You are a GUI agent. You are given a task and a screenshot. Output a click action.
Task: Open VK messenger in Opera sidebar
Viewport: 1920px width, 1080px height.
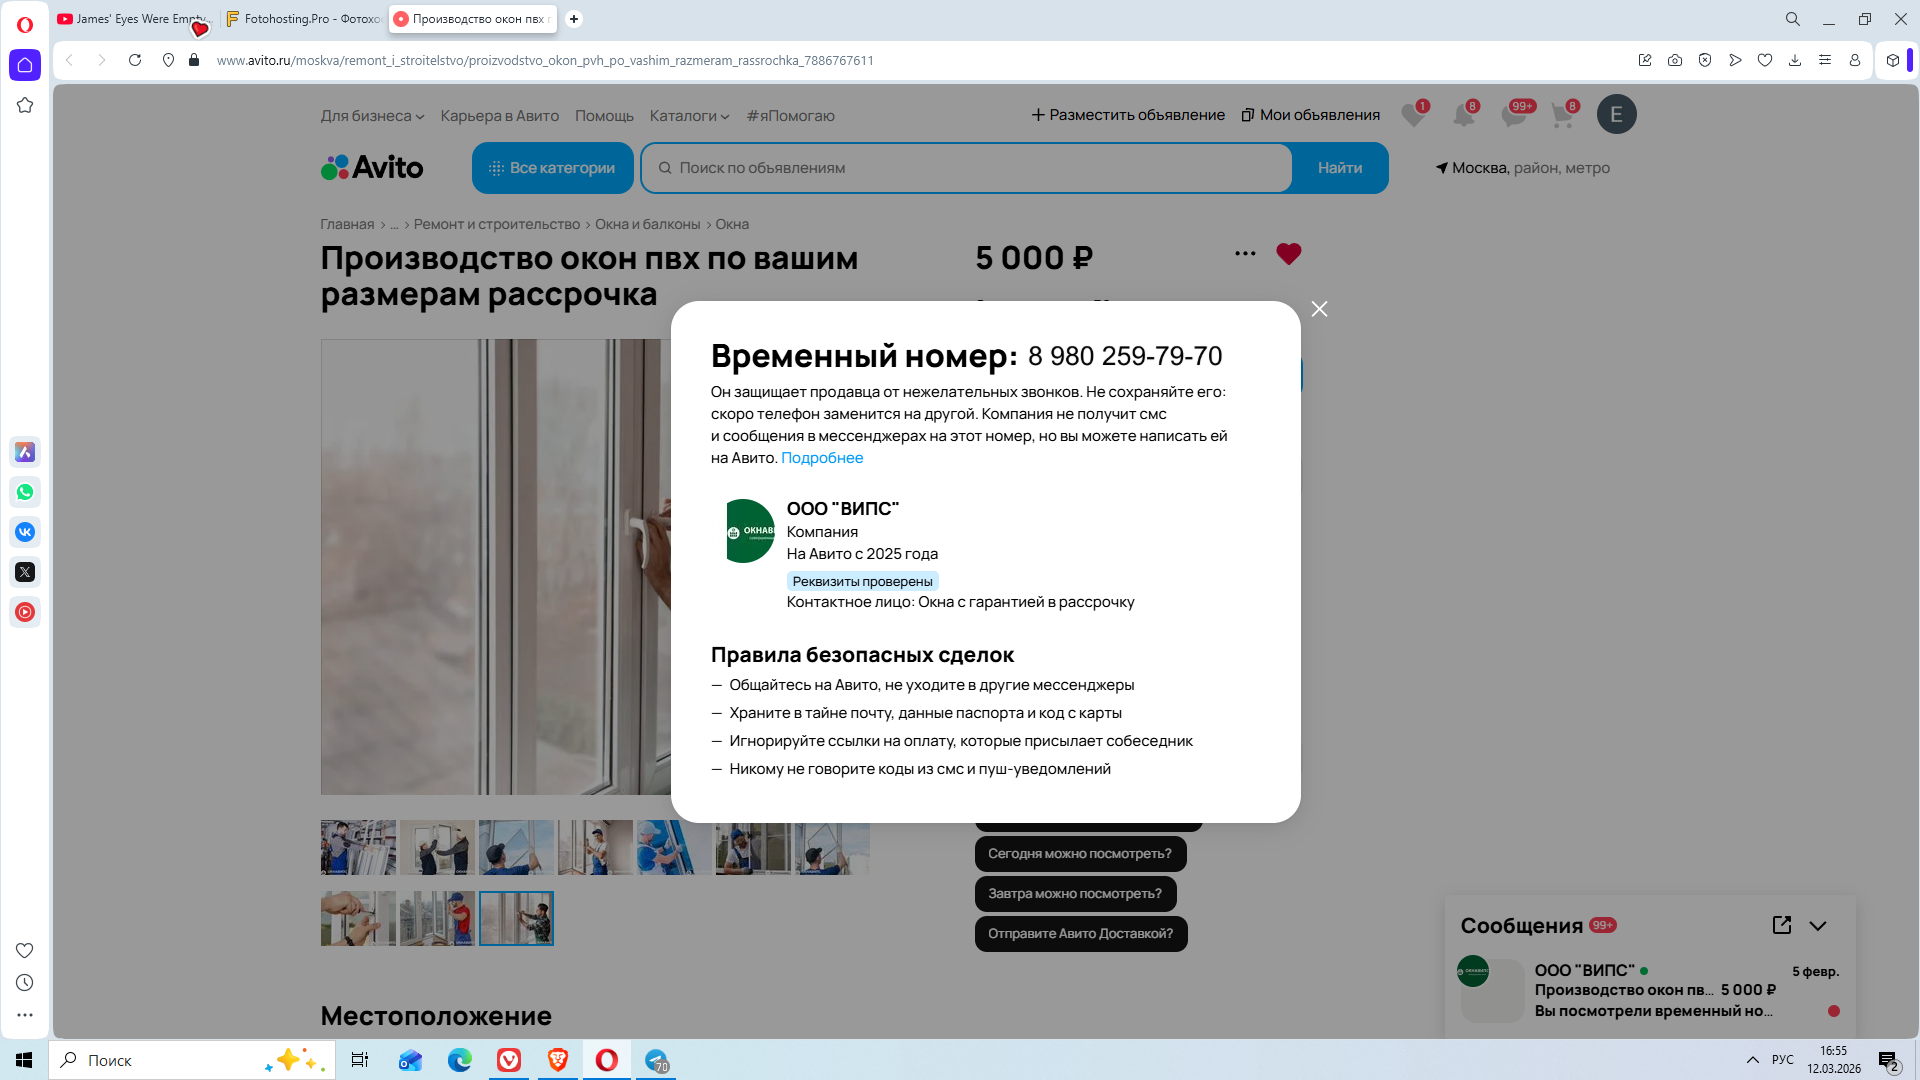[x=25, y=532]
